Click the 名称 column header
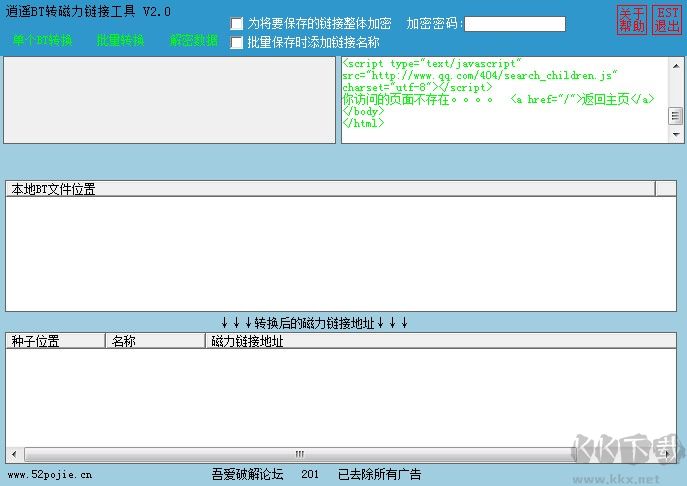The height and width of the screenshot is (486, 687). click(155, 341)
